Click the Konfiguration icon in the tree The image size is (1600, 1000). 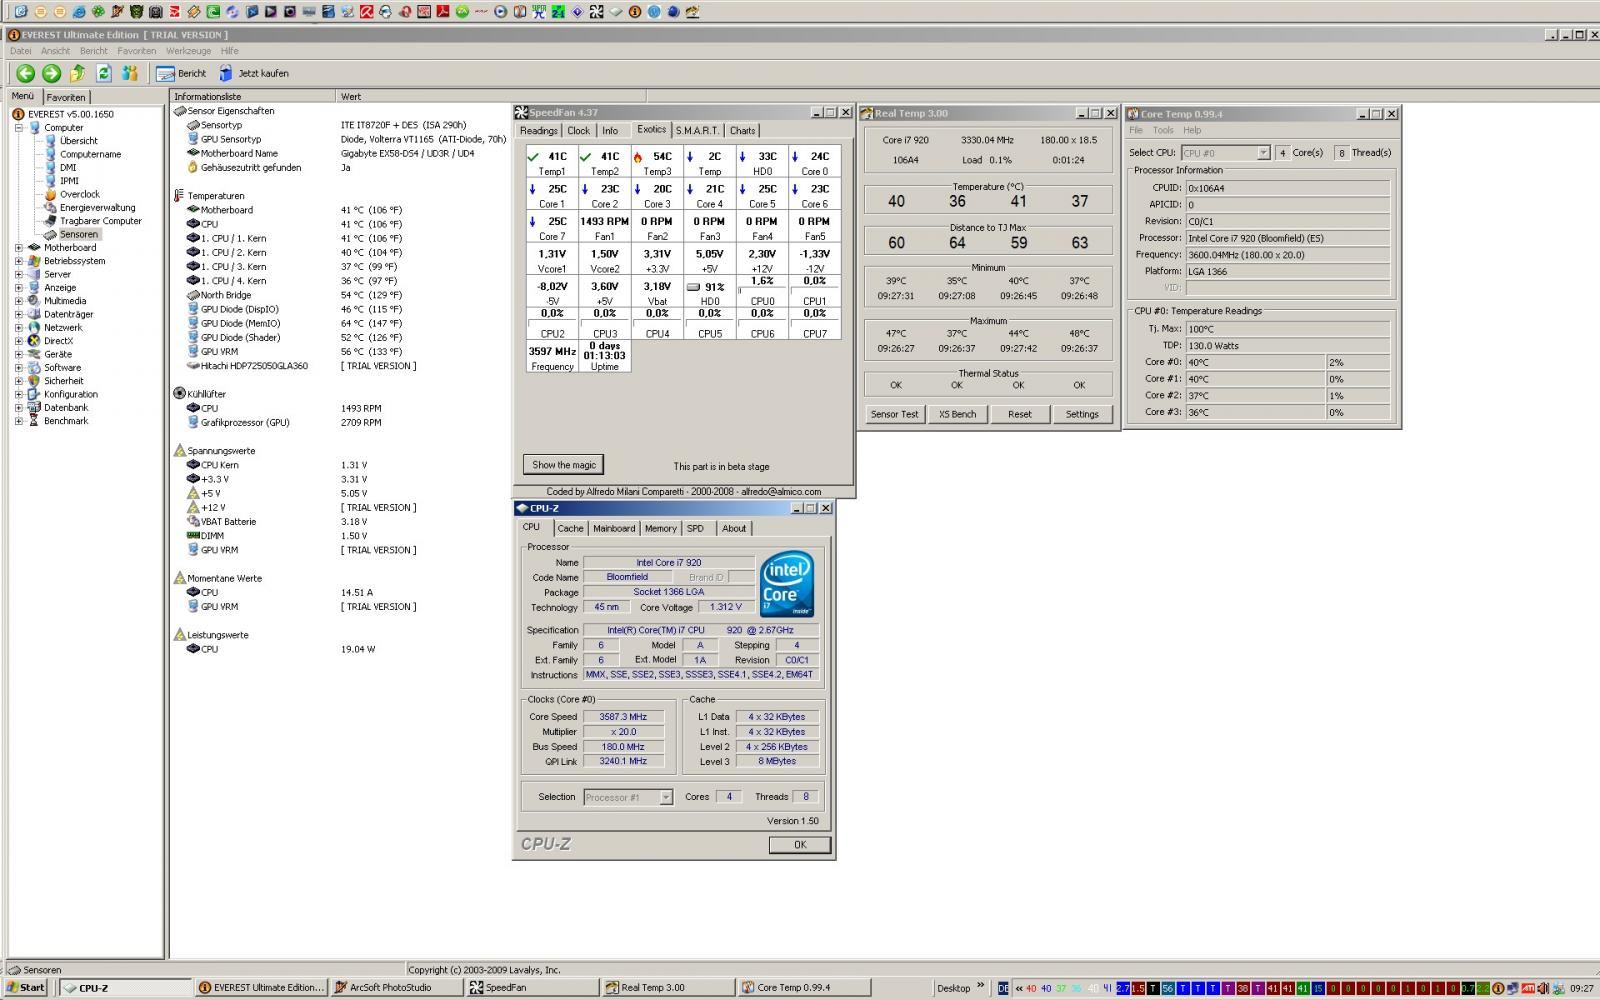34,394
